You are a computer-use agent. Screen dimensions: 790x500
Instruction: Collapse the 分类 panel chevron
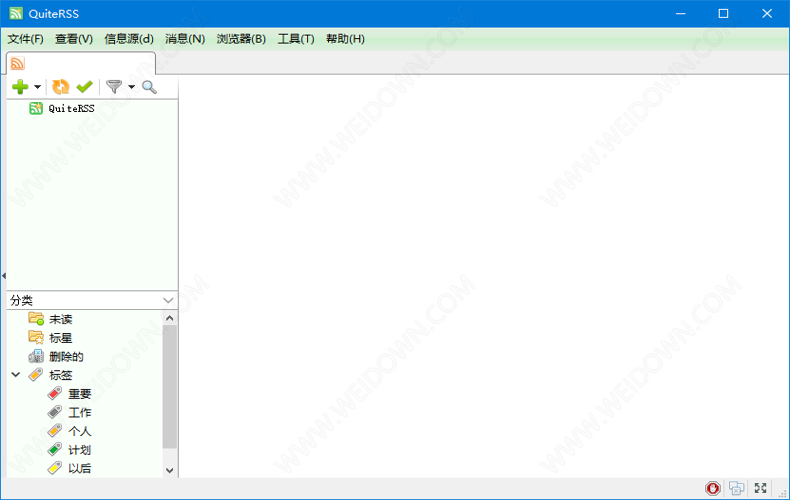(168, 300)
